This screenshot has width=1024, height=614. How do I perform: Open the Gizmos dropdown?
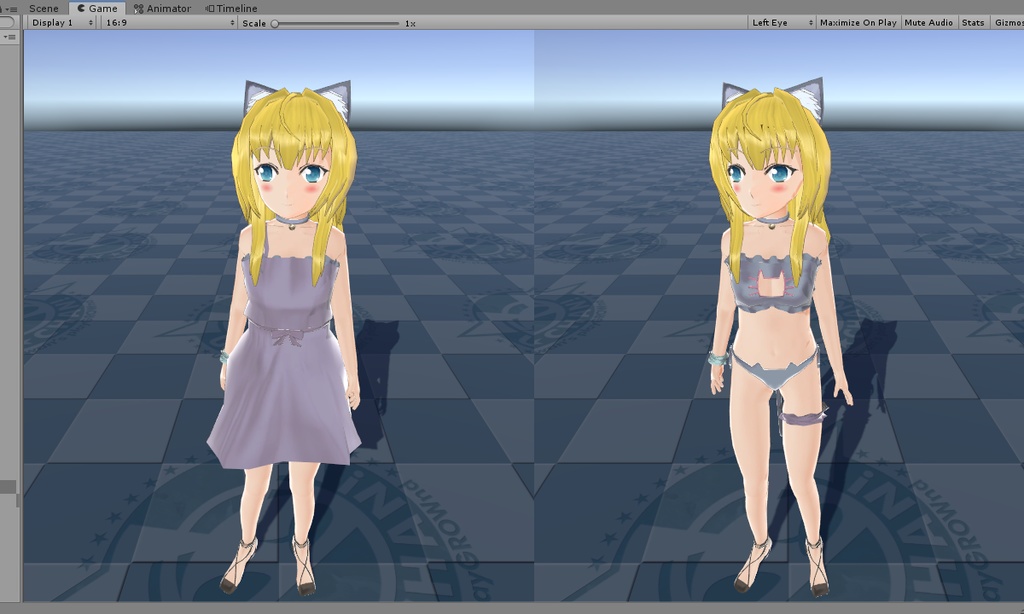click(x=1010, y=21)
